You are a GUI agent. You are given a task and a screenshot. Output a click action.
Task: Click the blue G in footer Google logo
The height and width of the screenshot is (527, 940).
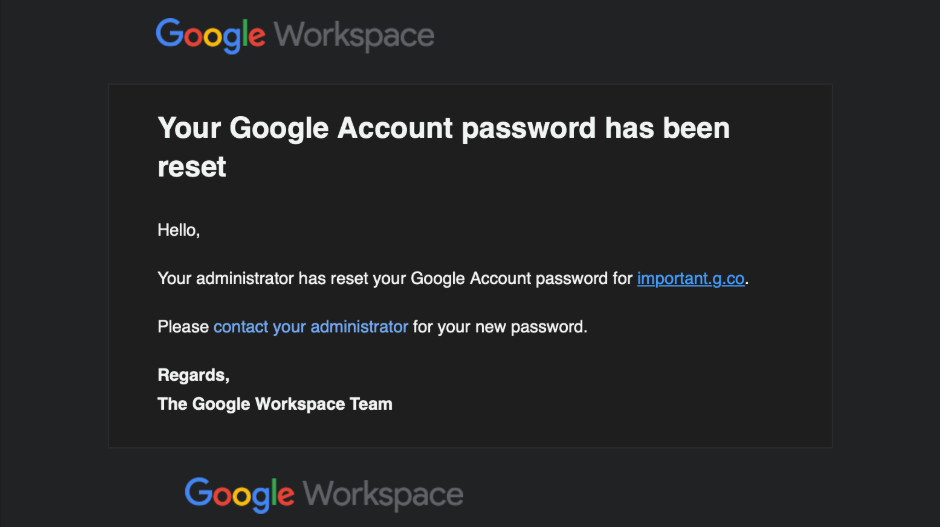click(198, 492)
